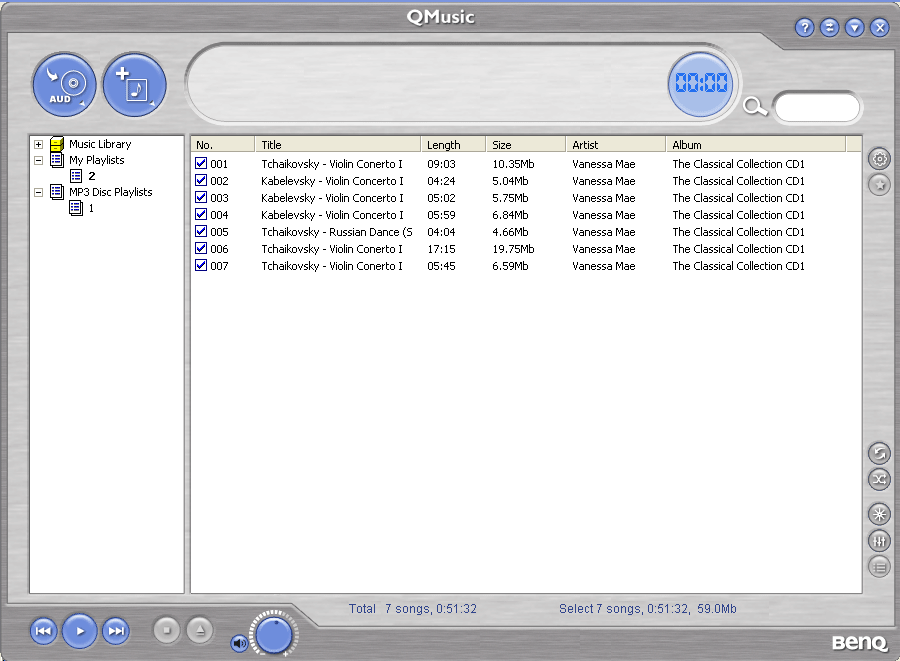Click the MP3 Disc Playlists icon

57,192
